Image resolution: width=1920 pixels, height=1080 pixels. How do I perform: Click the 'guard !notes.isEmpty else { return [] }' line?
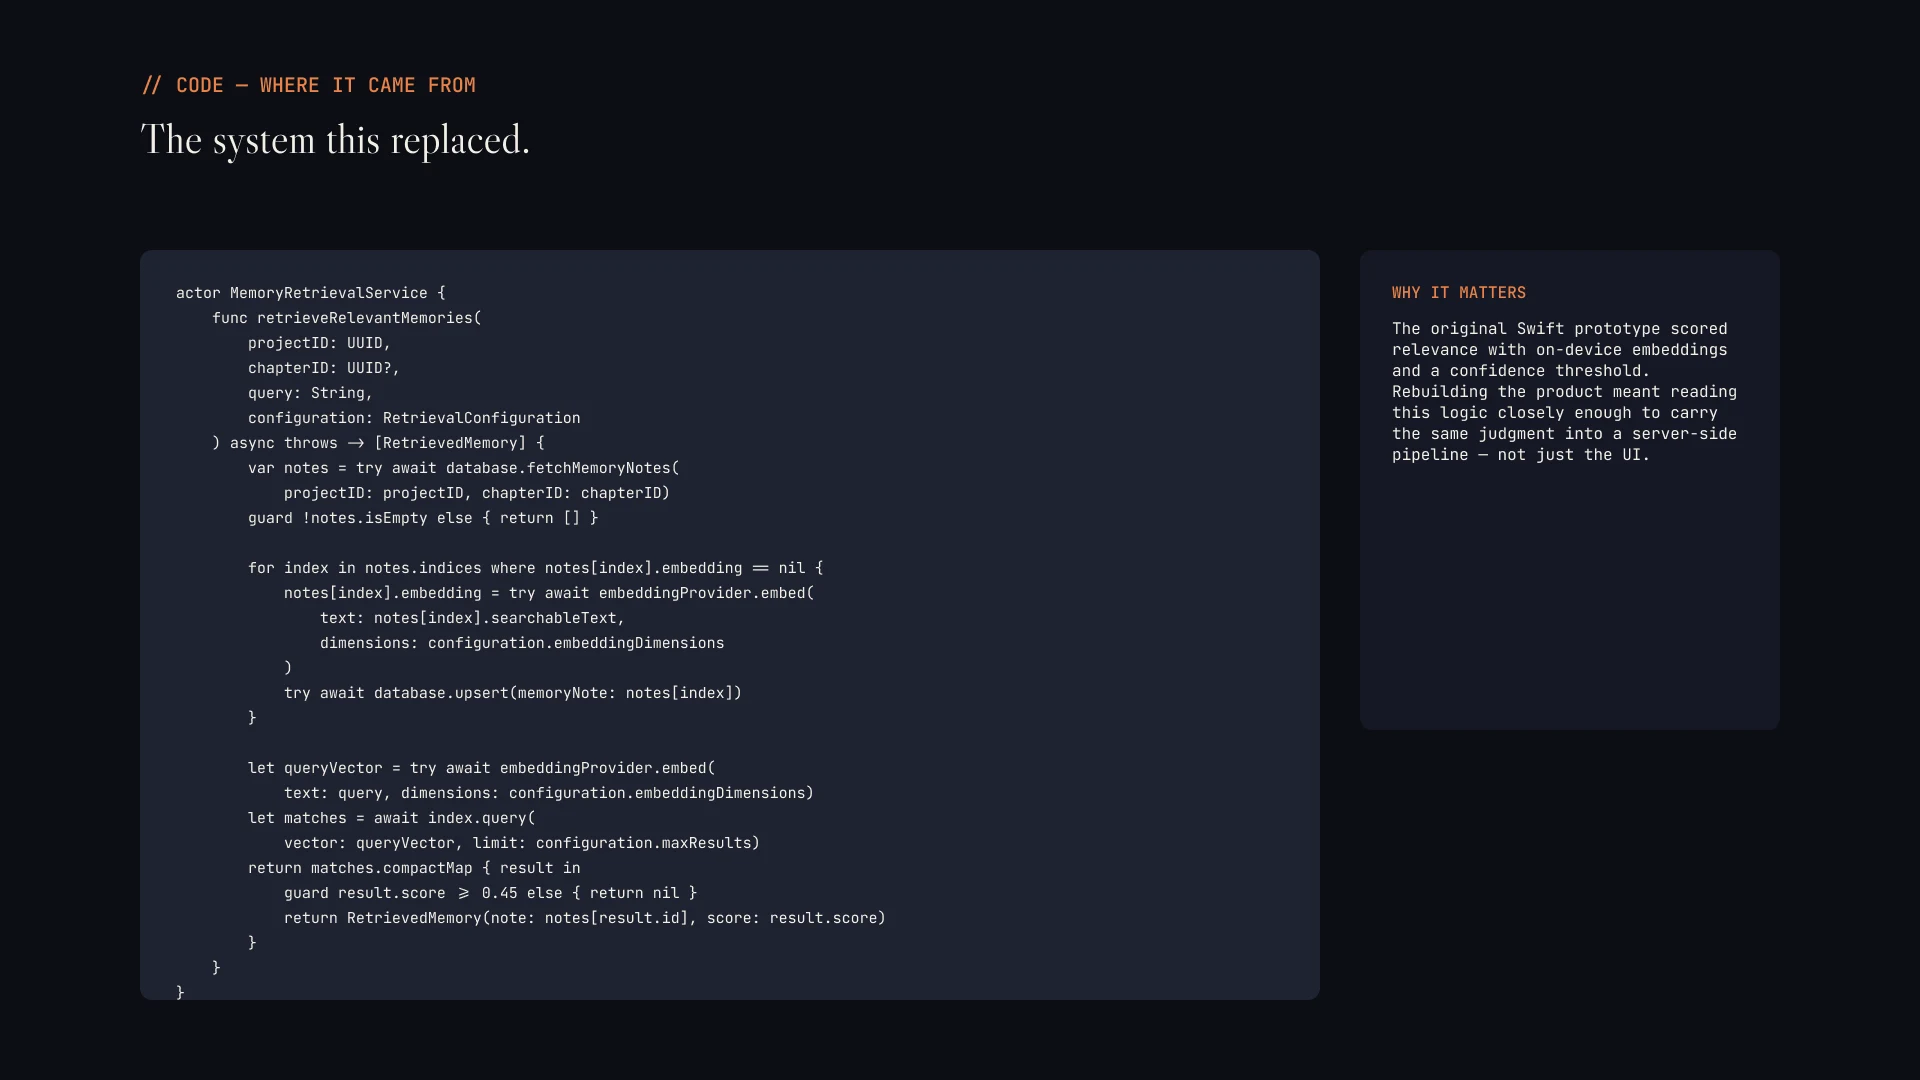[423, 518]
